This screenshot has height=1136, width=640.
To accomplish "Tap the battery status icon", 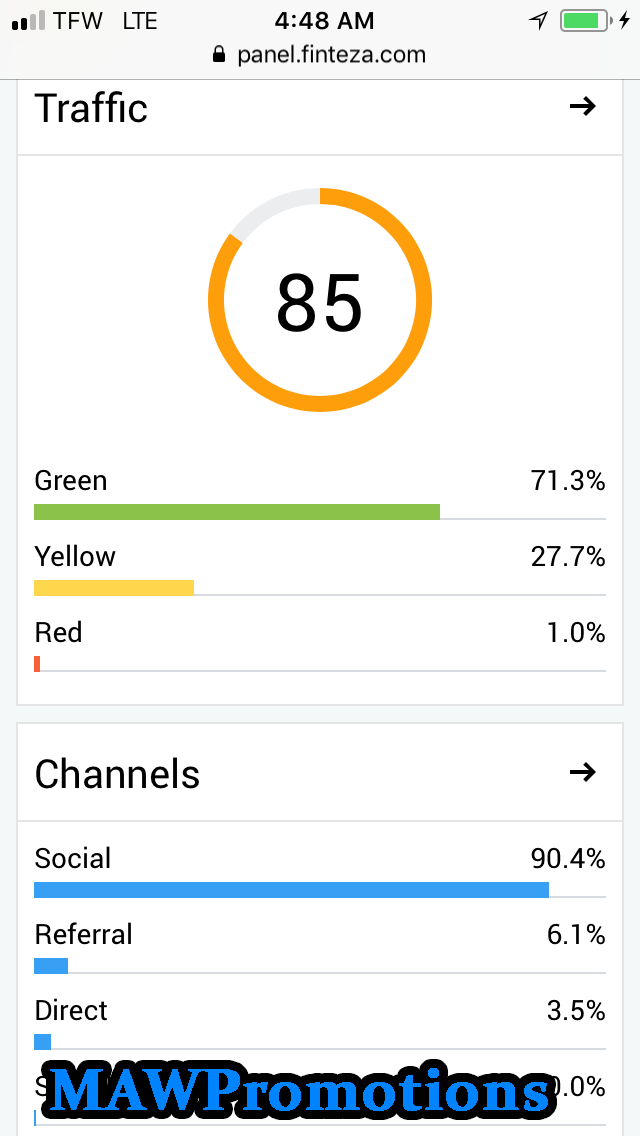I will pos(586,20).
